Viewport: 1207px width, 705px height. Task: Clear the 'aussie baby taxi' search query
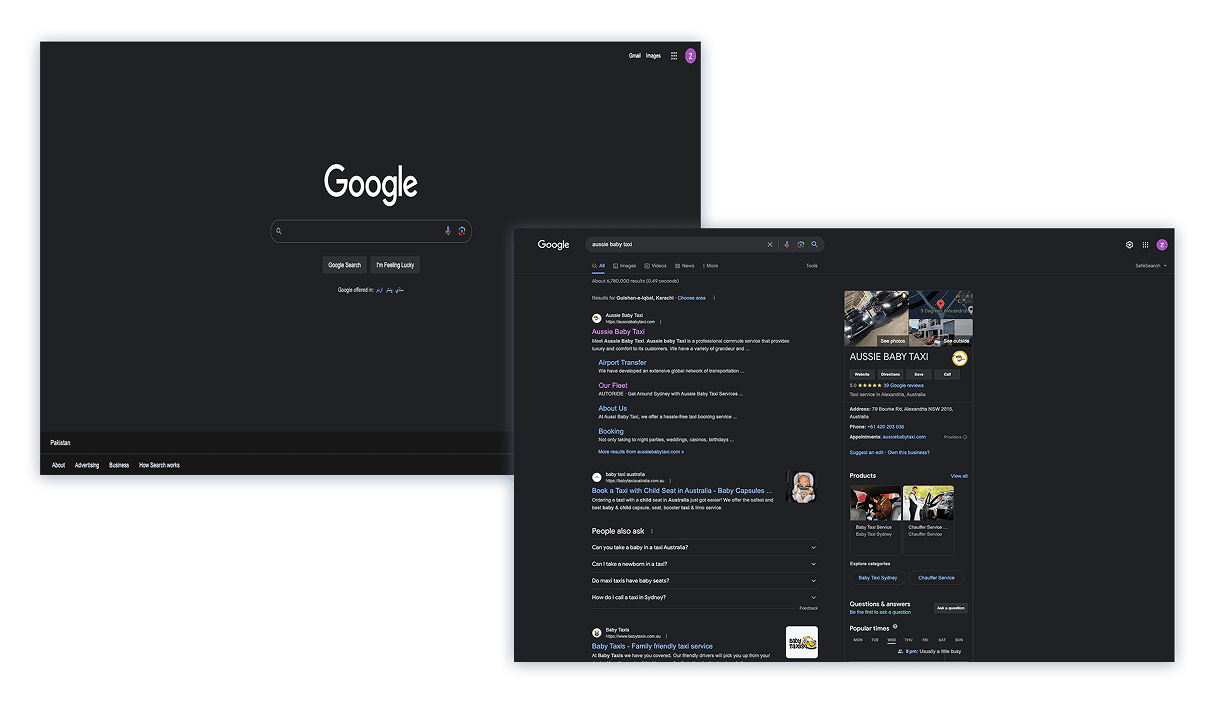(770, 245)
